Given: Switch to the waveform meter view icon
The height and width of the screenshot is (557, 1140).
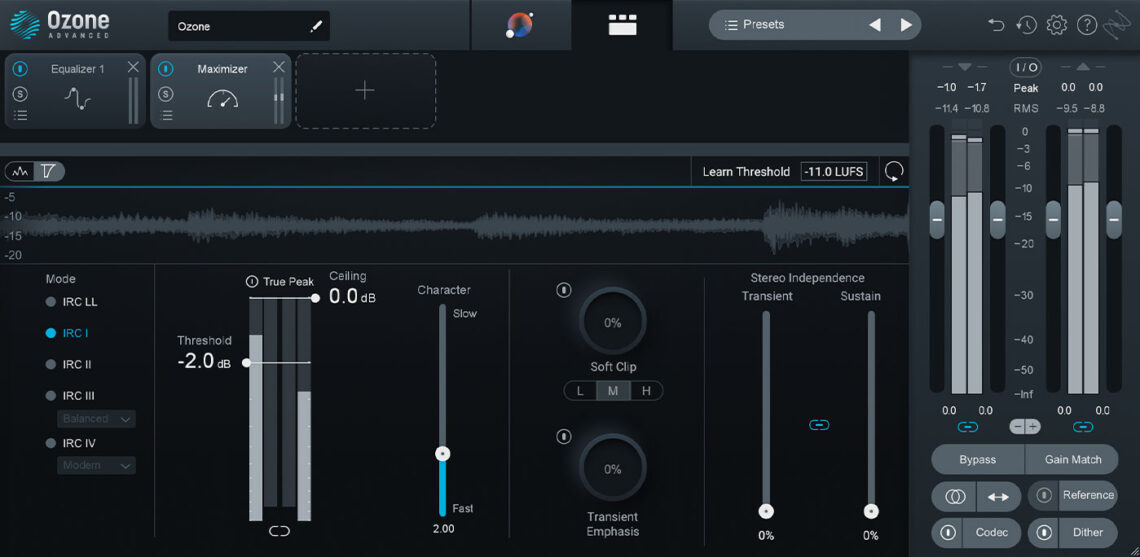Looking at the screenshot, I should [x=20, y=172].
